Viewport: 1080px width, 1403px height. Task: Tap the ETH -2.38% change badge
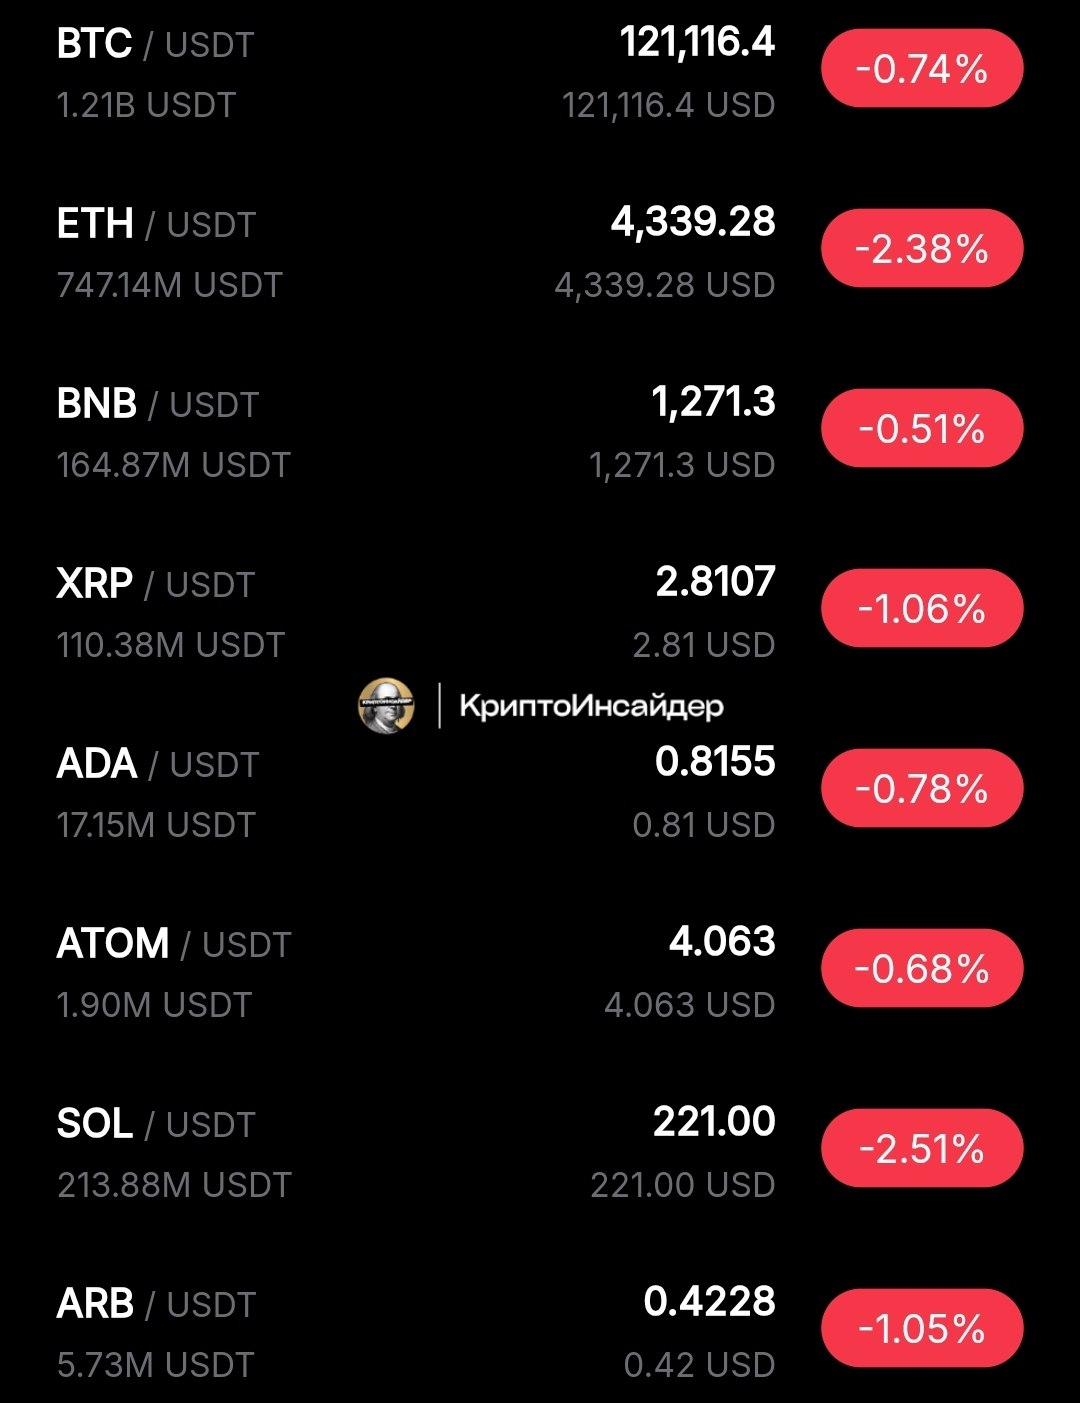(922, 249)
